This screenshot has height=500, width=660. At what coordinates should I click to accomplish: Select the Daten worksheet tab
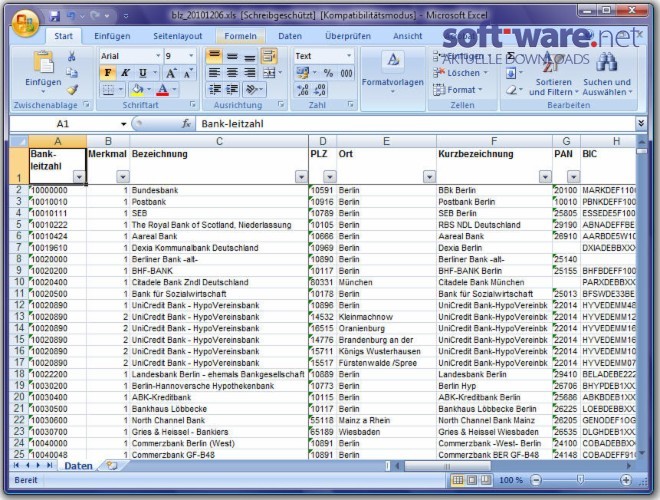pos(78,466)
